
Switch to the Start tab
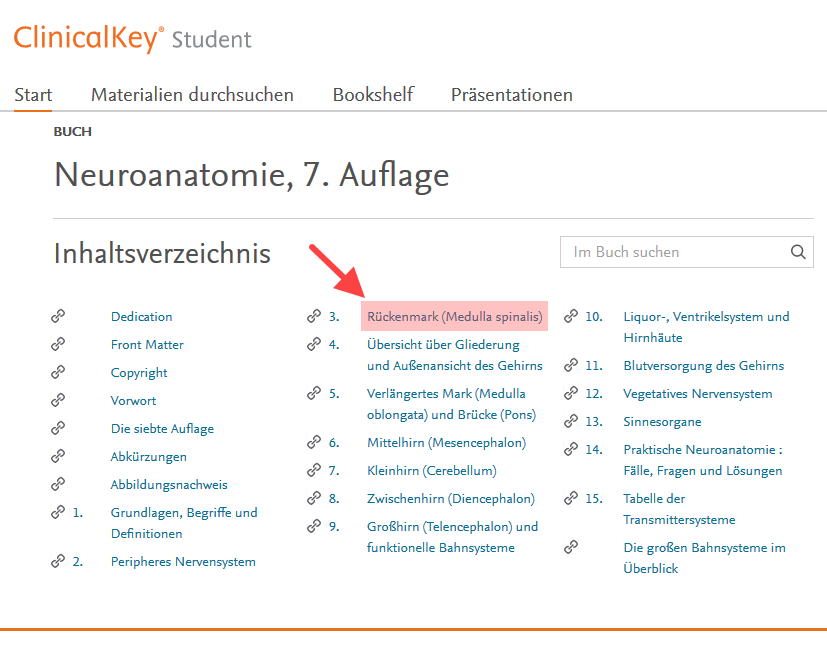(33, 95)
